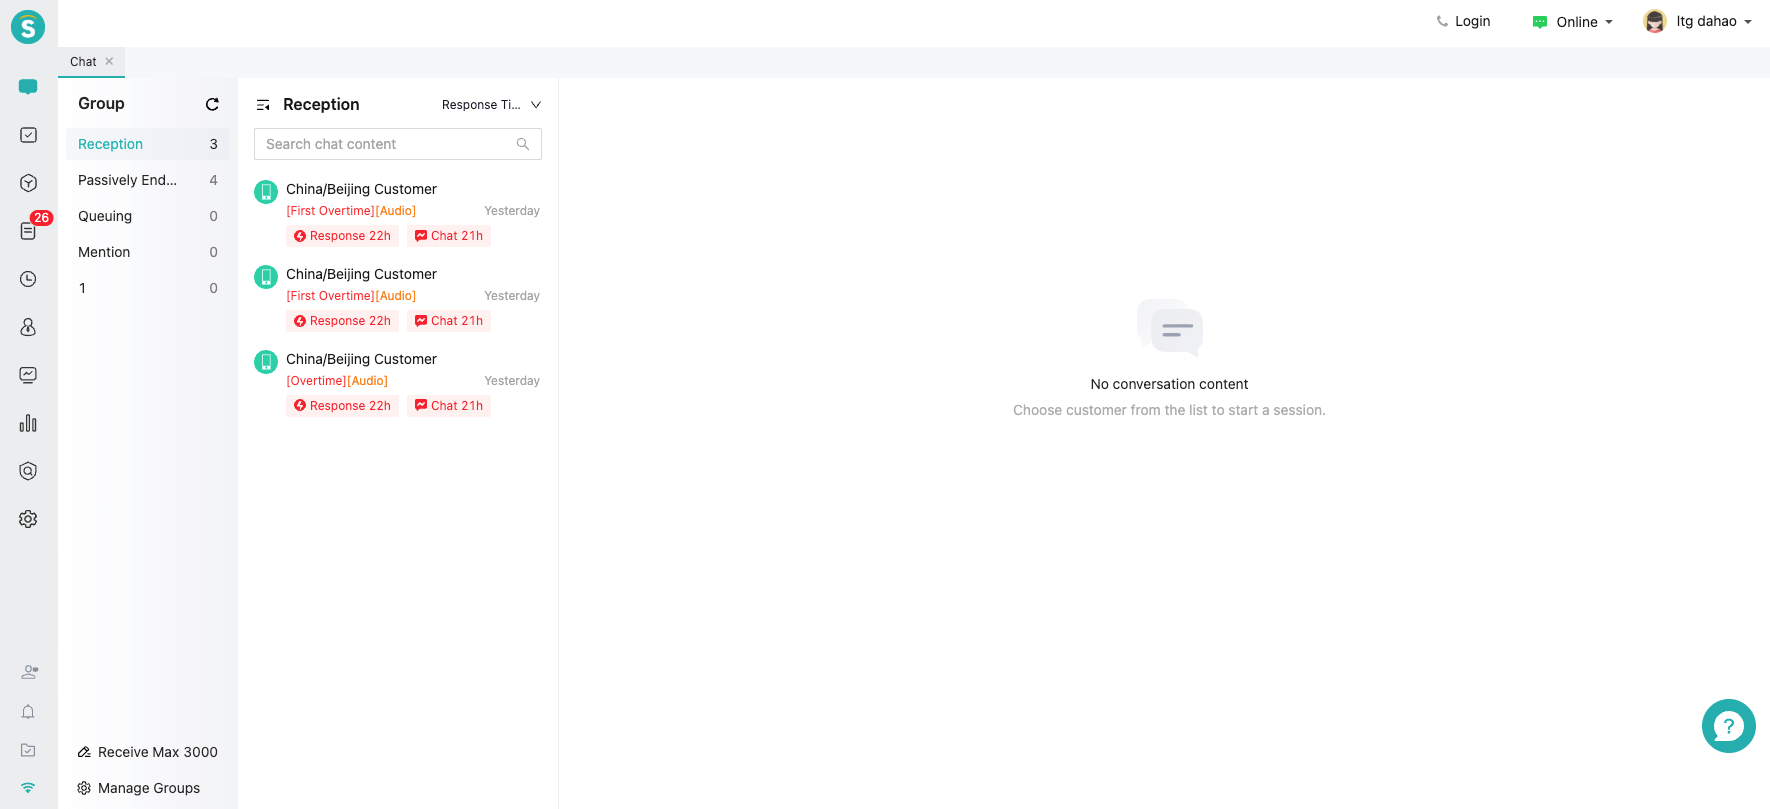Open the bar chart statistics icon
The image size is (1770, 809).
[28, 423]
